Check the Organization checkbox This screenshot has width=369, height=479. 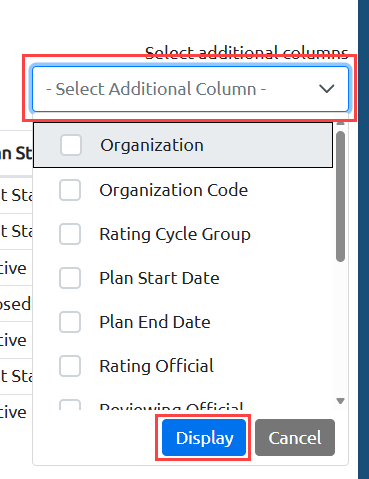(71, 145)
